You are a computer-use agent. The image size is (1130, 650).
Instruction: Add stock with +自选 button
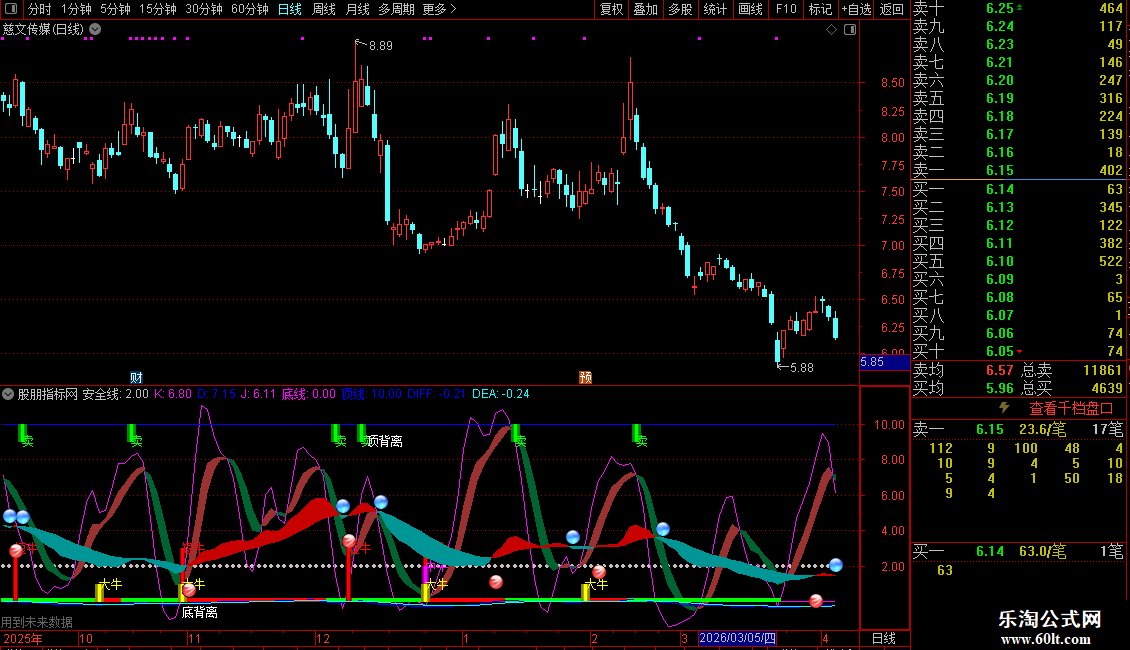tap(856, 9)
